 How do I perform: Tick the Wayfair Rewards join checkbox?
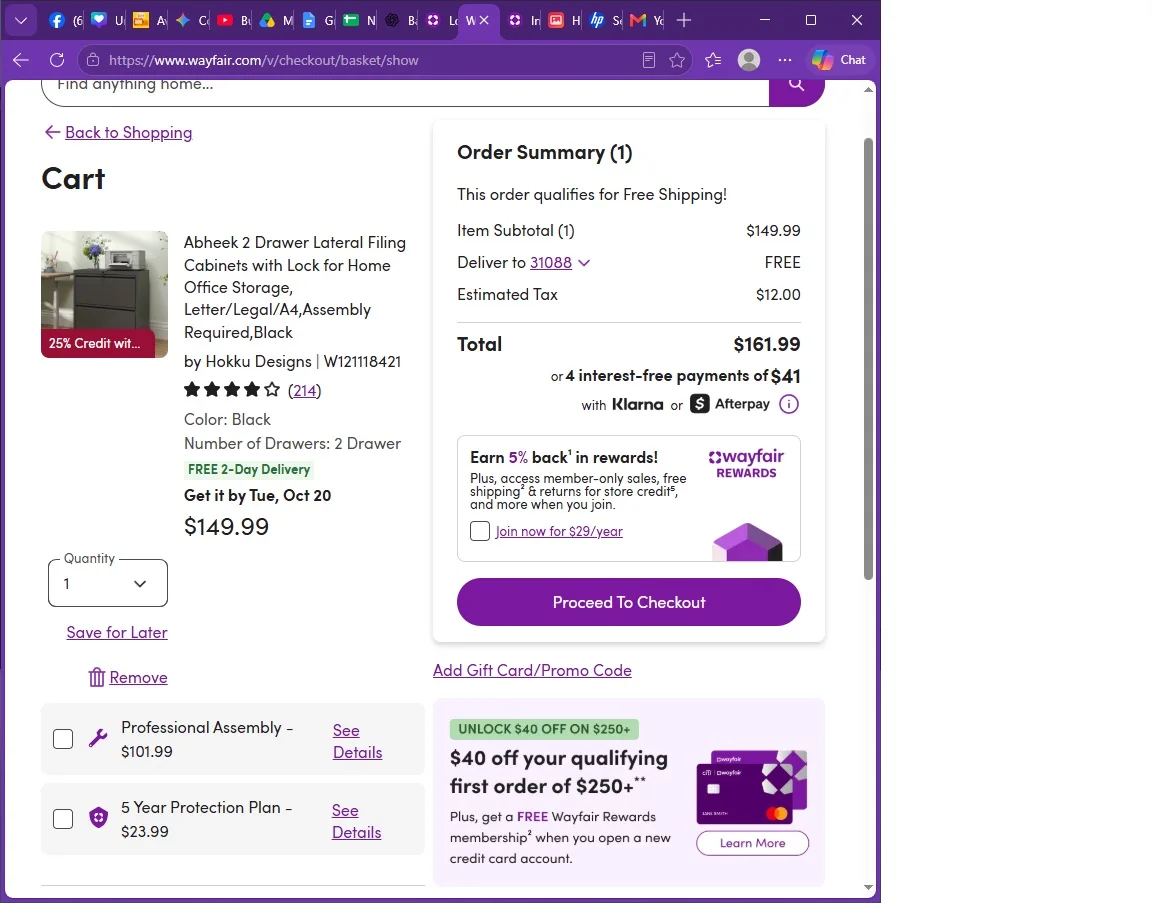[x=480, y=531]
